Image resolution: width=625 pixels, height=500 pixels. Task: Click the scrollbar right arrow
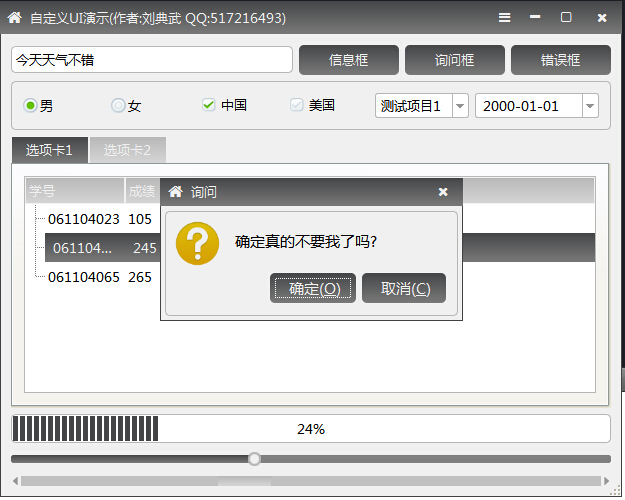coord(606,481)
